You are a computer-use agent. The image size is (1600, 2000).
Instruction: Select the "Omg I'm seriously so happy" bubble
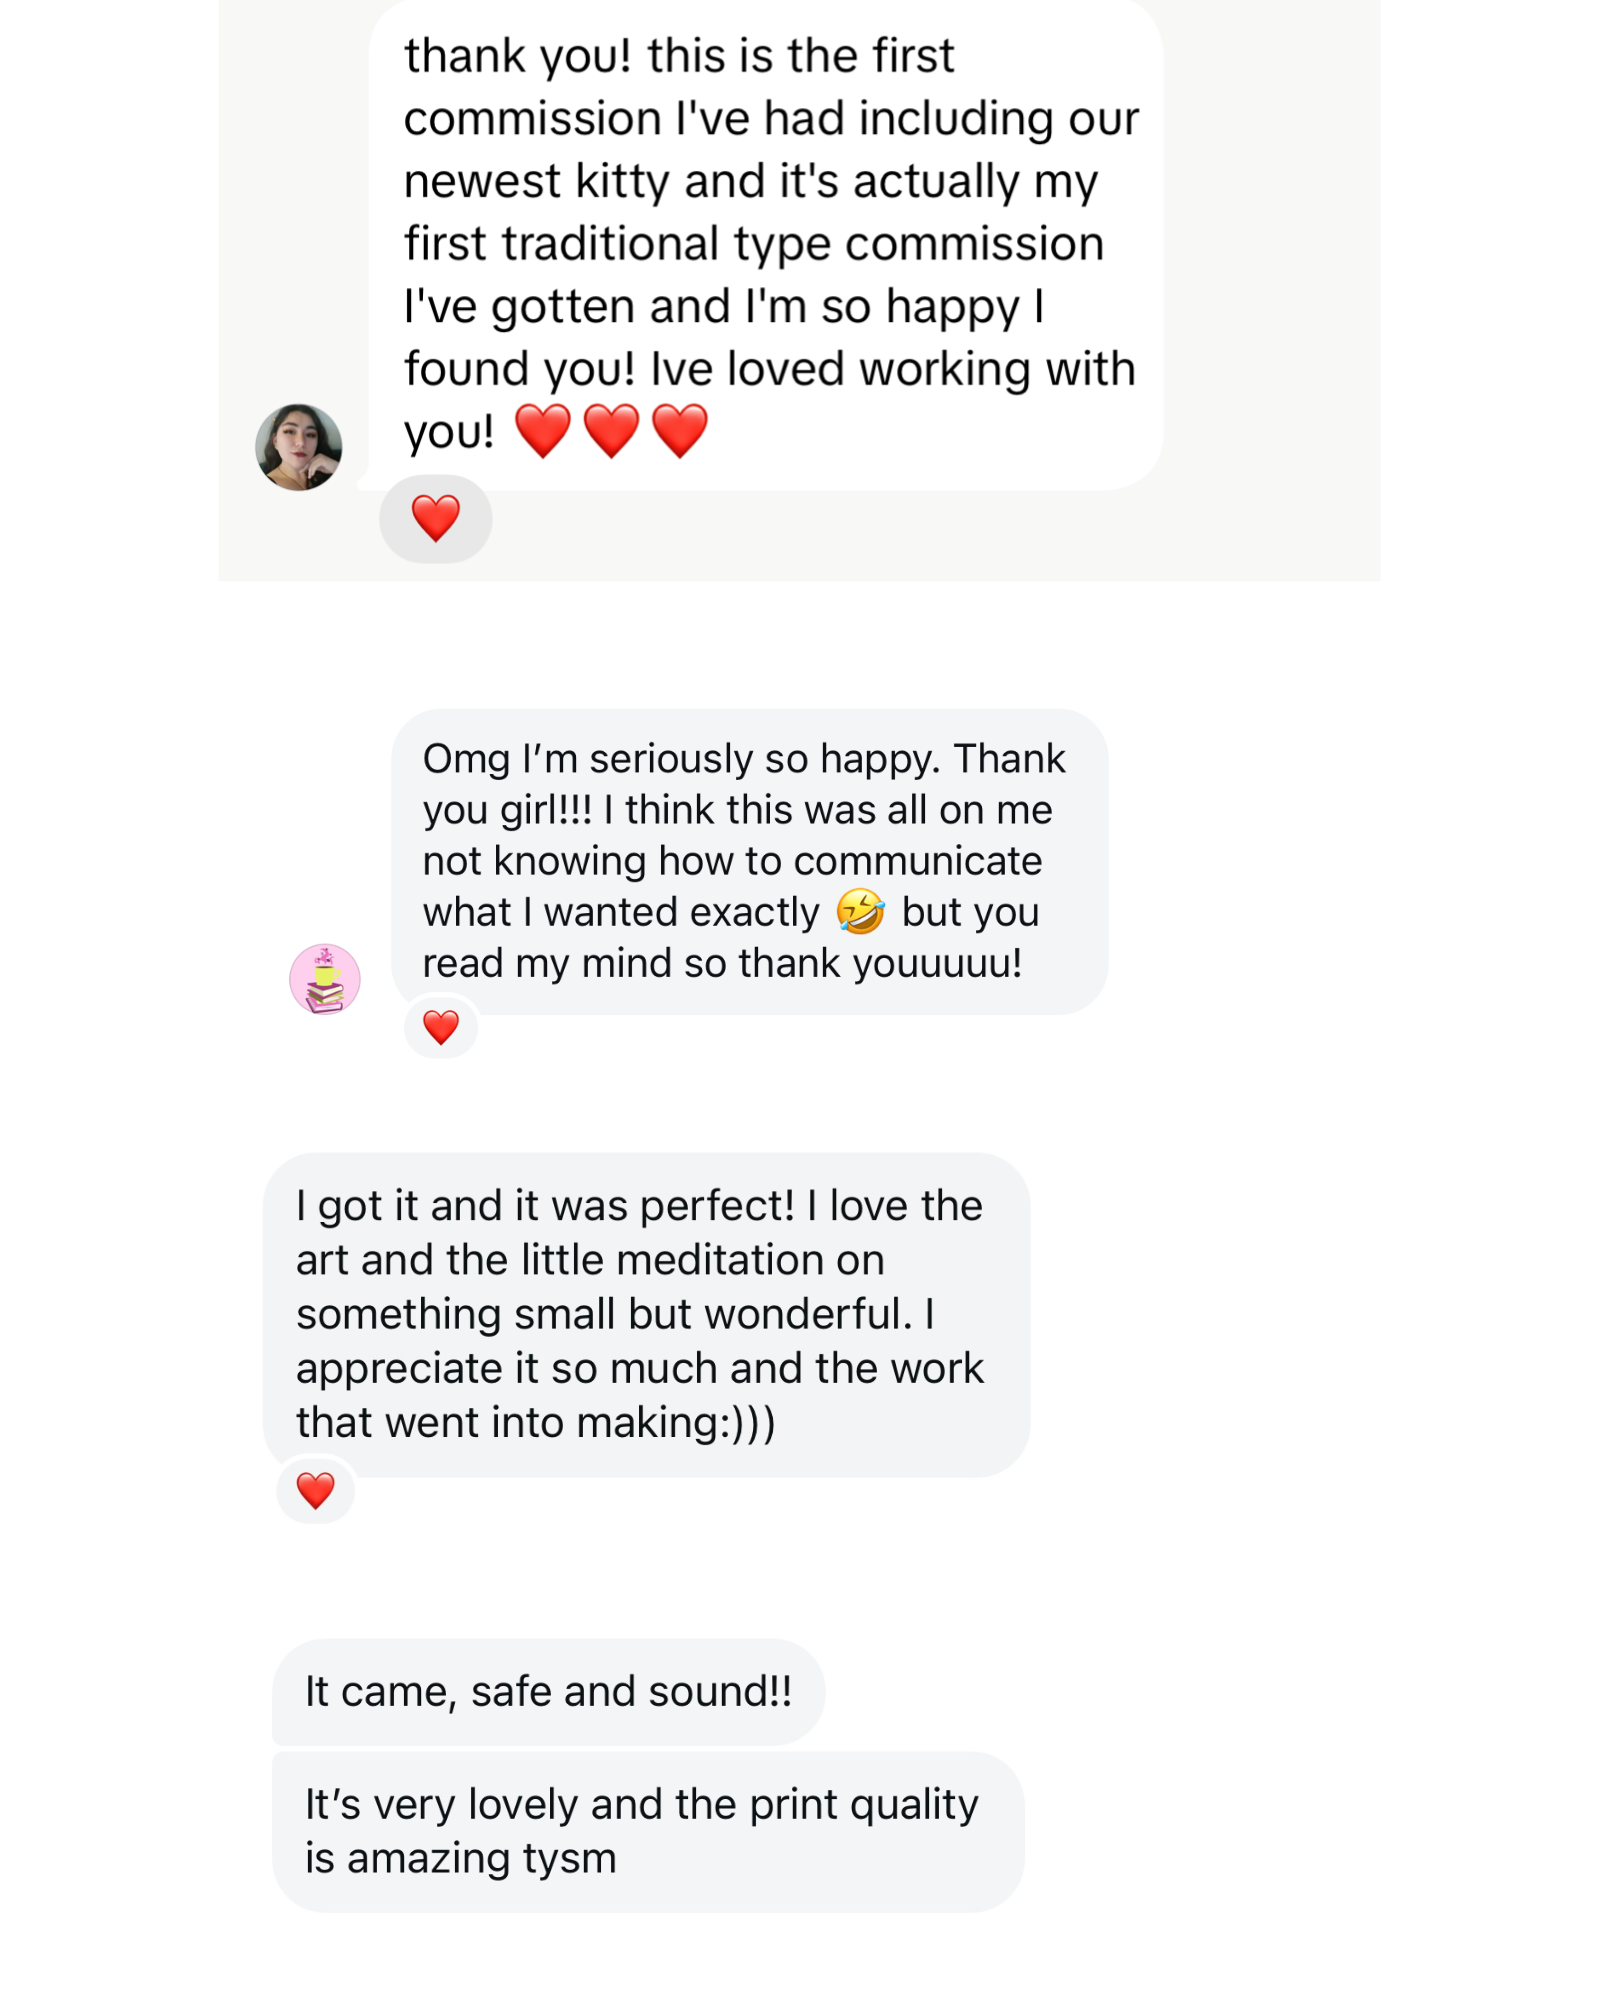pos(748,862)
